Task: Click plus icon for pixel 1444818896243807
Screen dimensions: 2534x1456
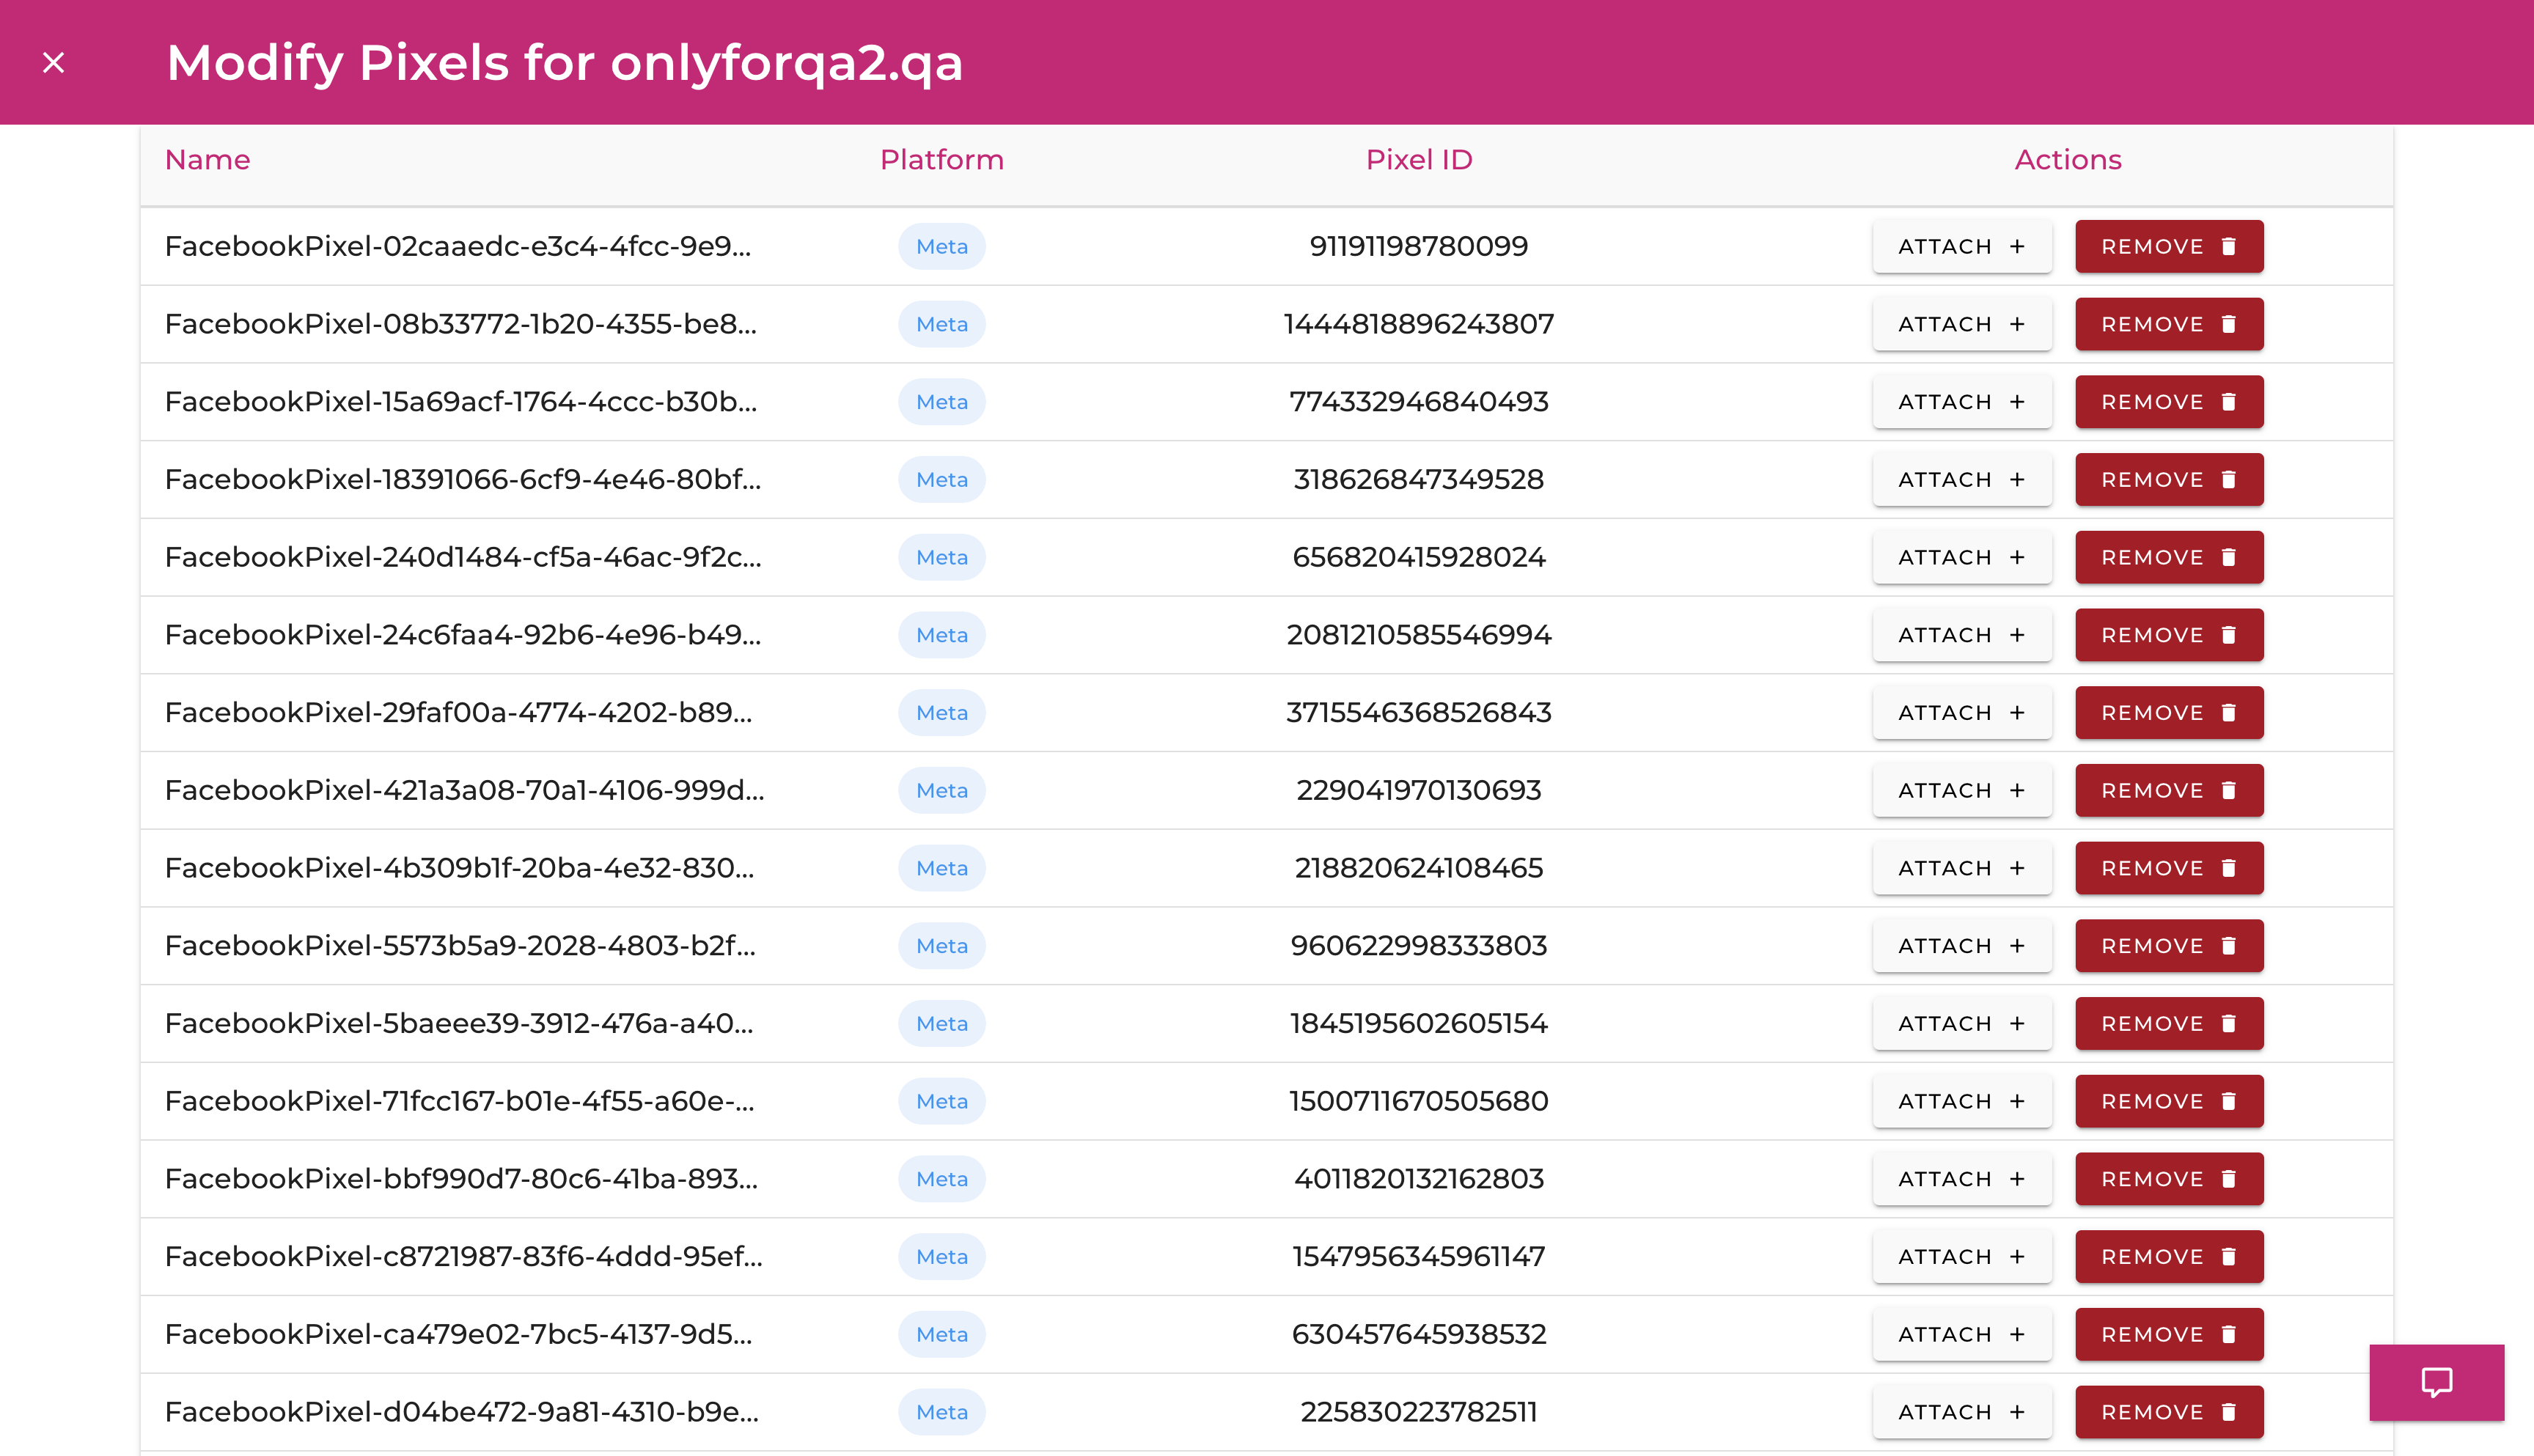Action: [x=2017, y=325]
